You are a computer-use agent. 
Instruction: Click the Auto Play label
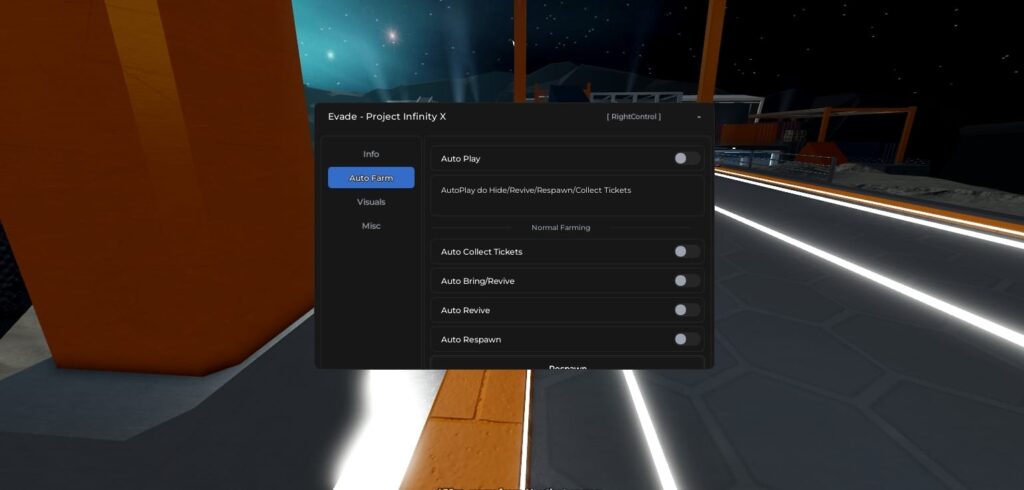pos(460,159)
